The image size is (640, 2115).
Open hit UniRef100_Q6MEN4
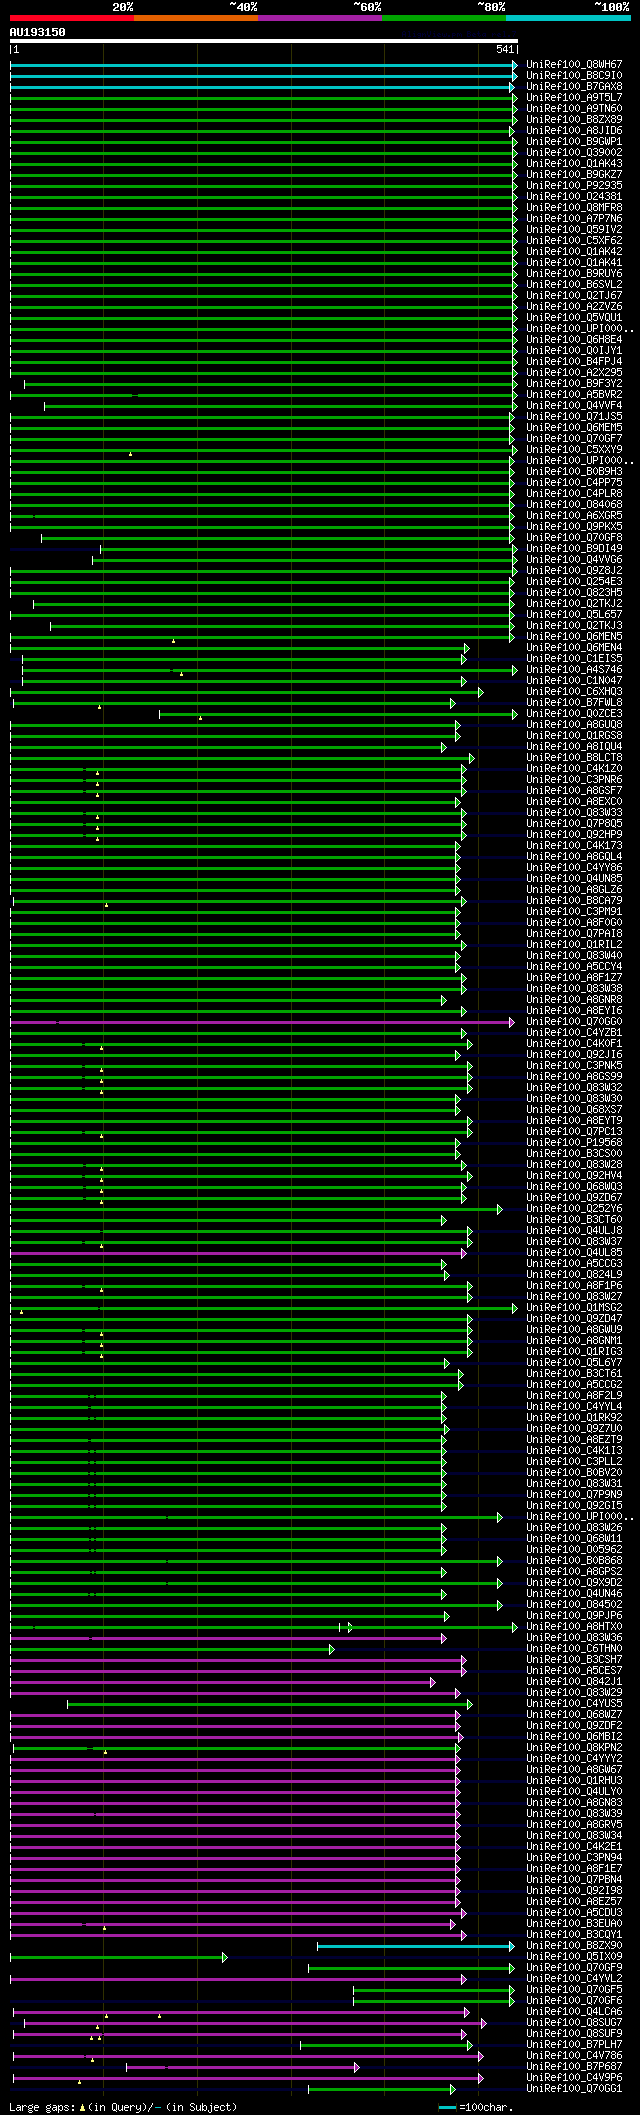574,647
